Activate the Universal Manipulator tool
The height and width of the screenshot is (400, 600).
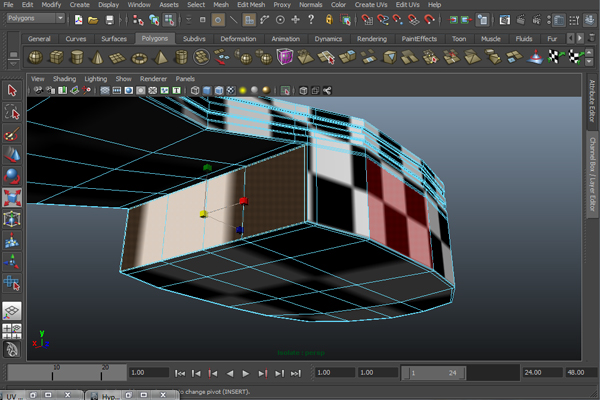click(x=12, y=219)
